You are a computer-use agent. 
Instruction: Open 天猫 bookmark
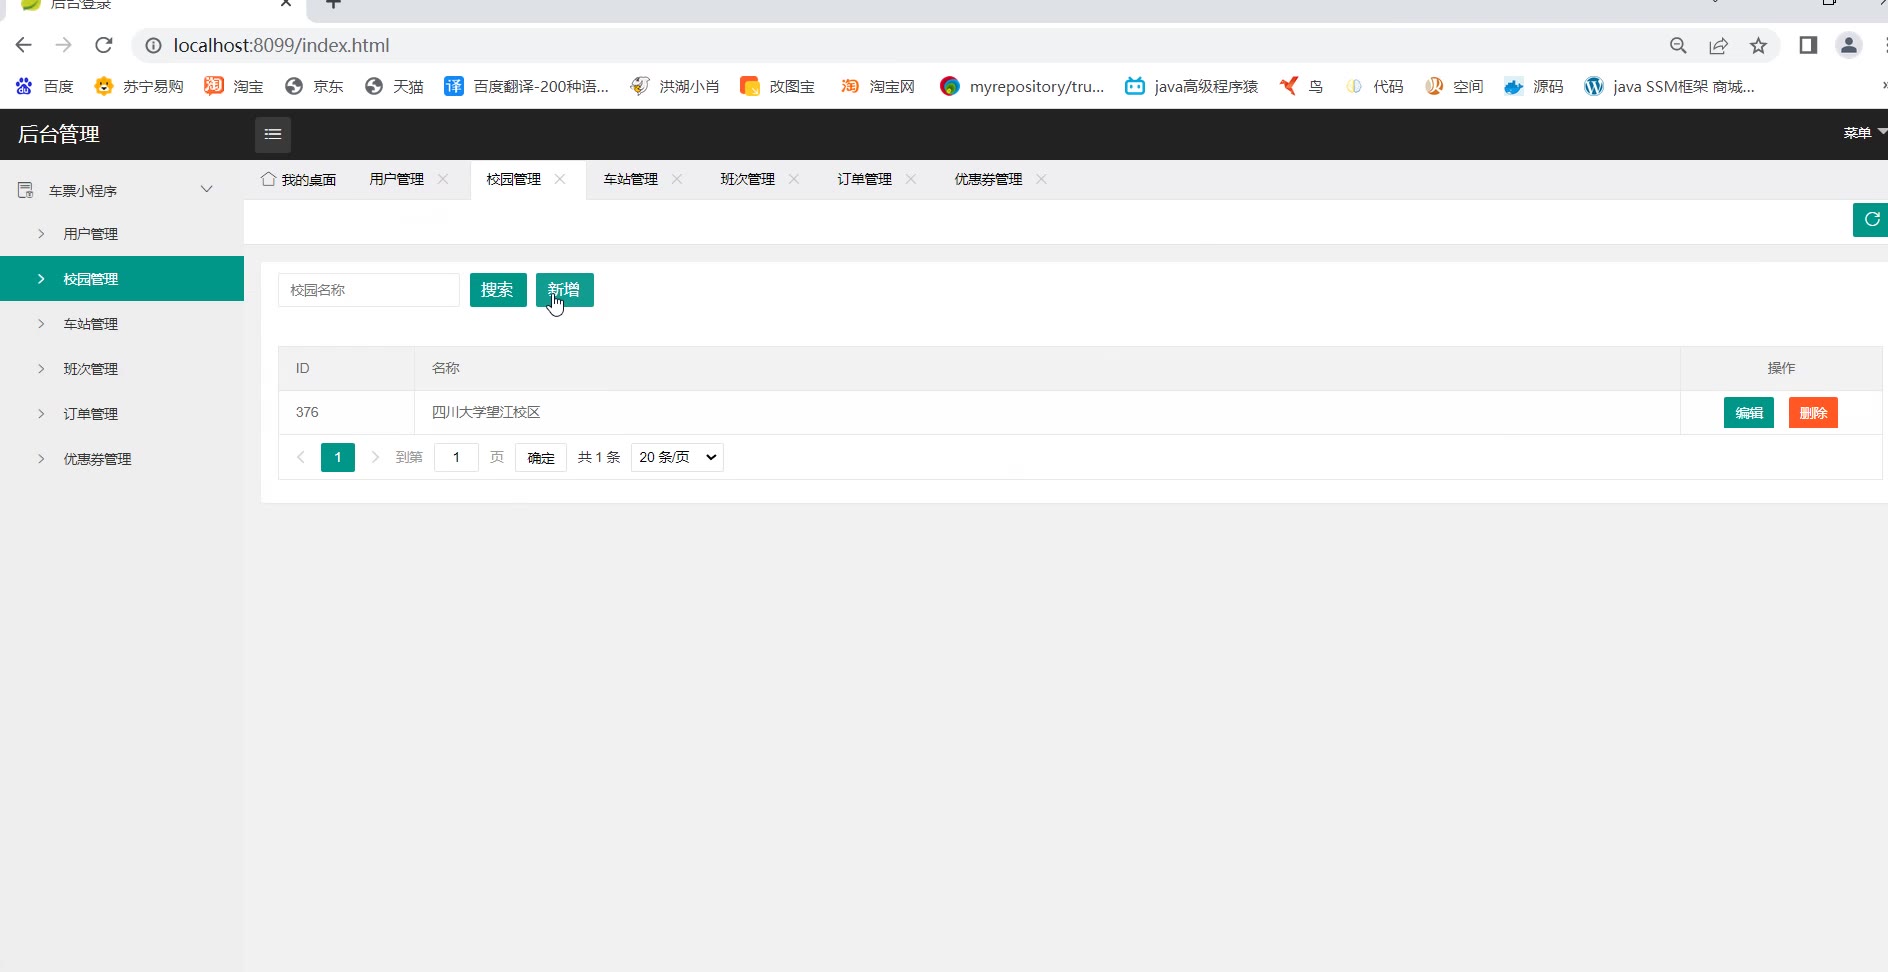394,87
